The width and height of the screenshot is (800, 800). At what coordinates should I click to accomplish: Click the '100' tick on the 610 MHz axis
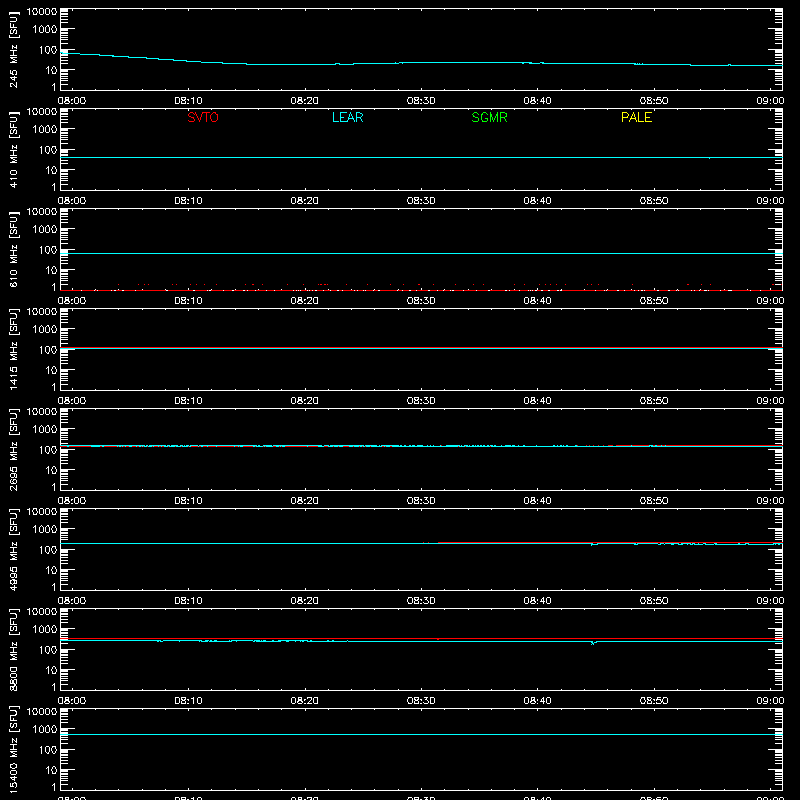[x=48, y=250]
